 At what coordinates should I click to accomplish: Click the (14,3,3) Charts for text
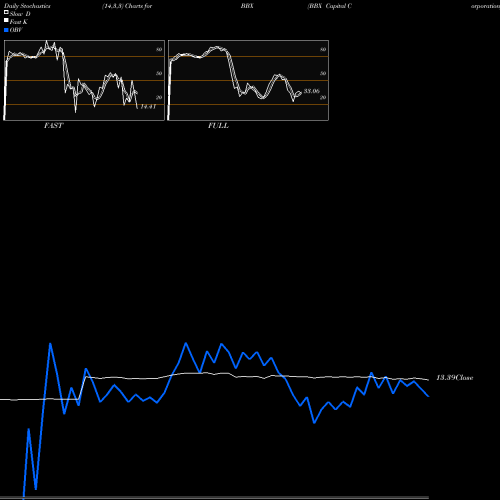tap(127, 6)
